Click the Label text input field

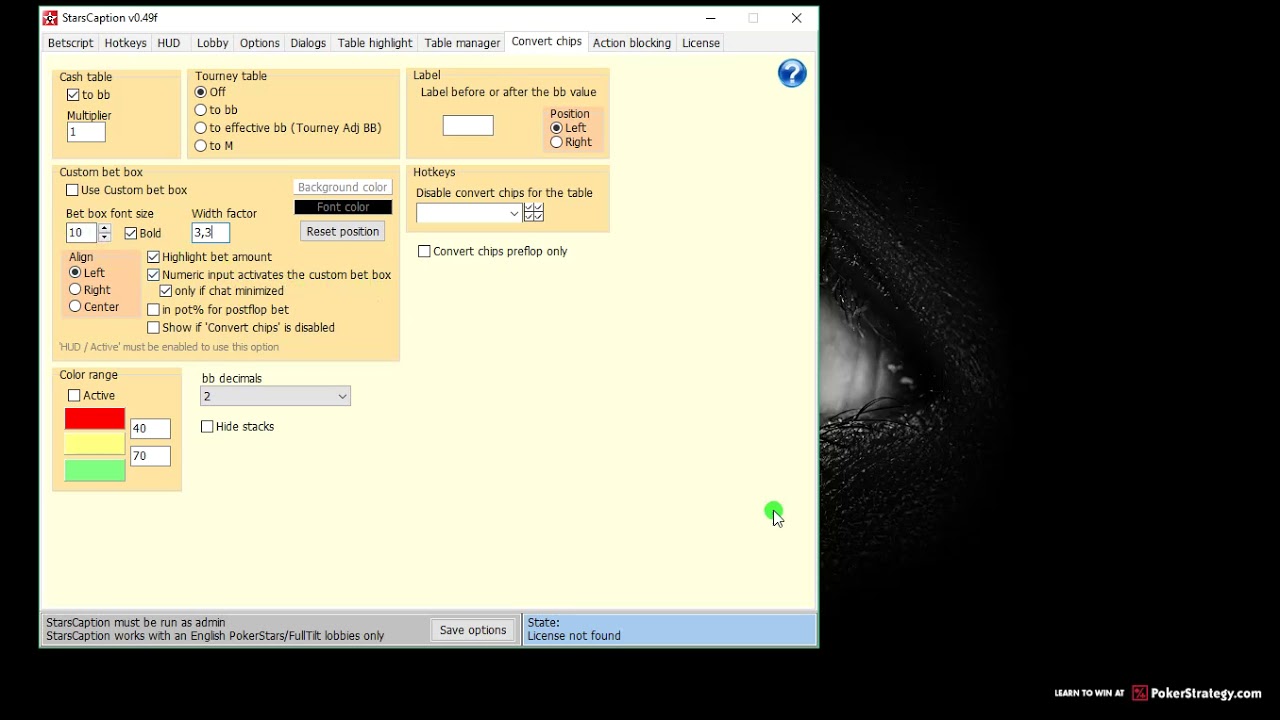468,125
